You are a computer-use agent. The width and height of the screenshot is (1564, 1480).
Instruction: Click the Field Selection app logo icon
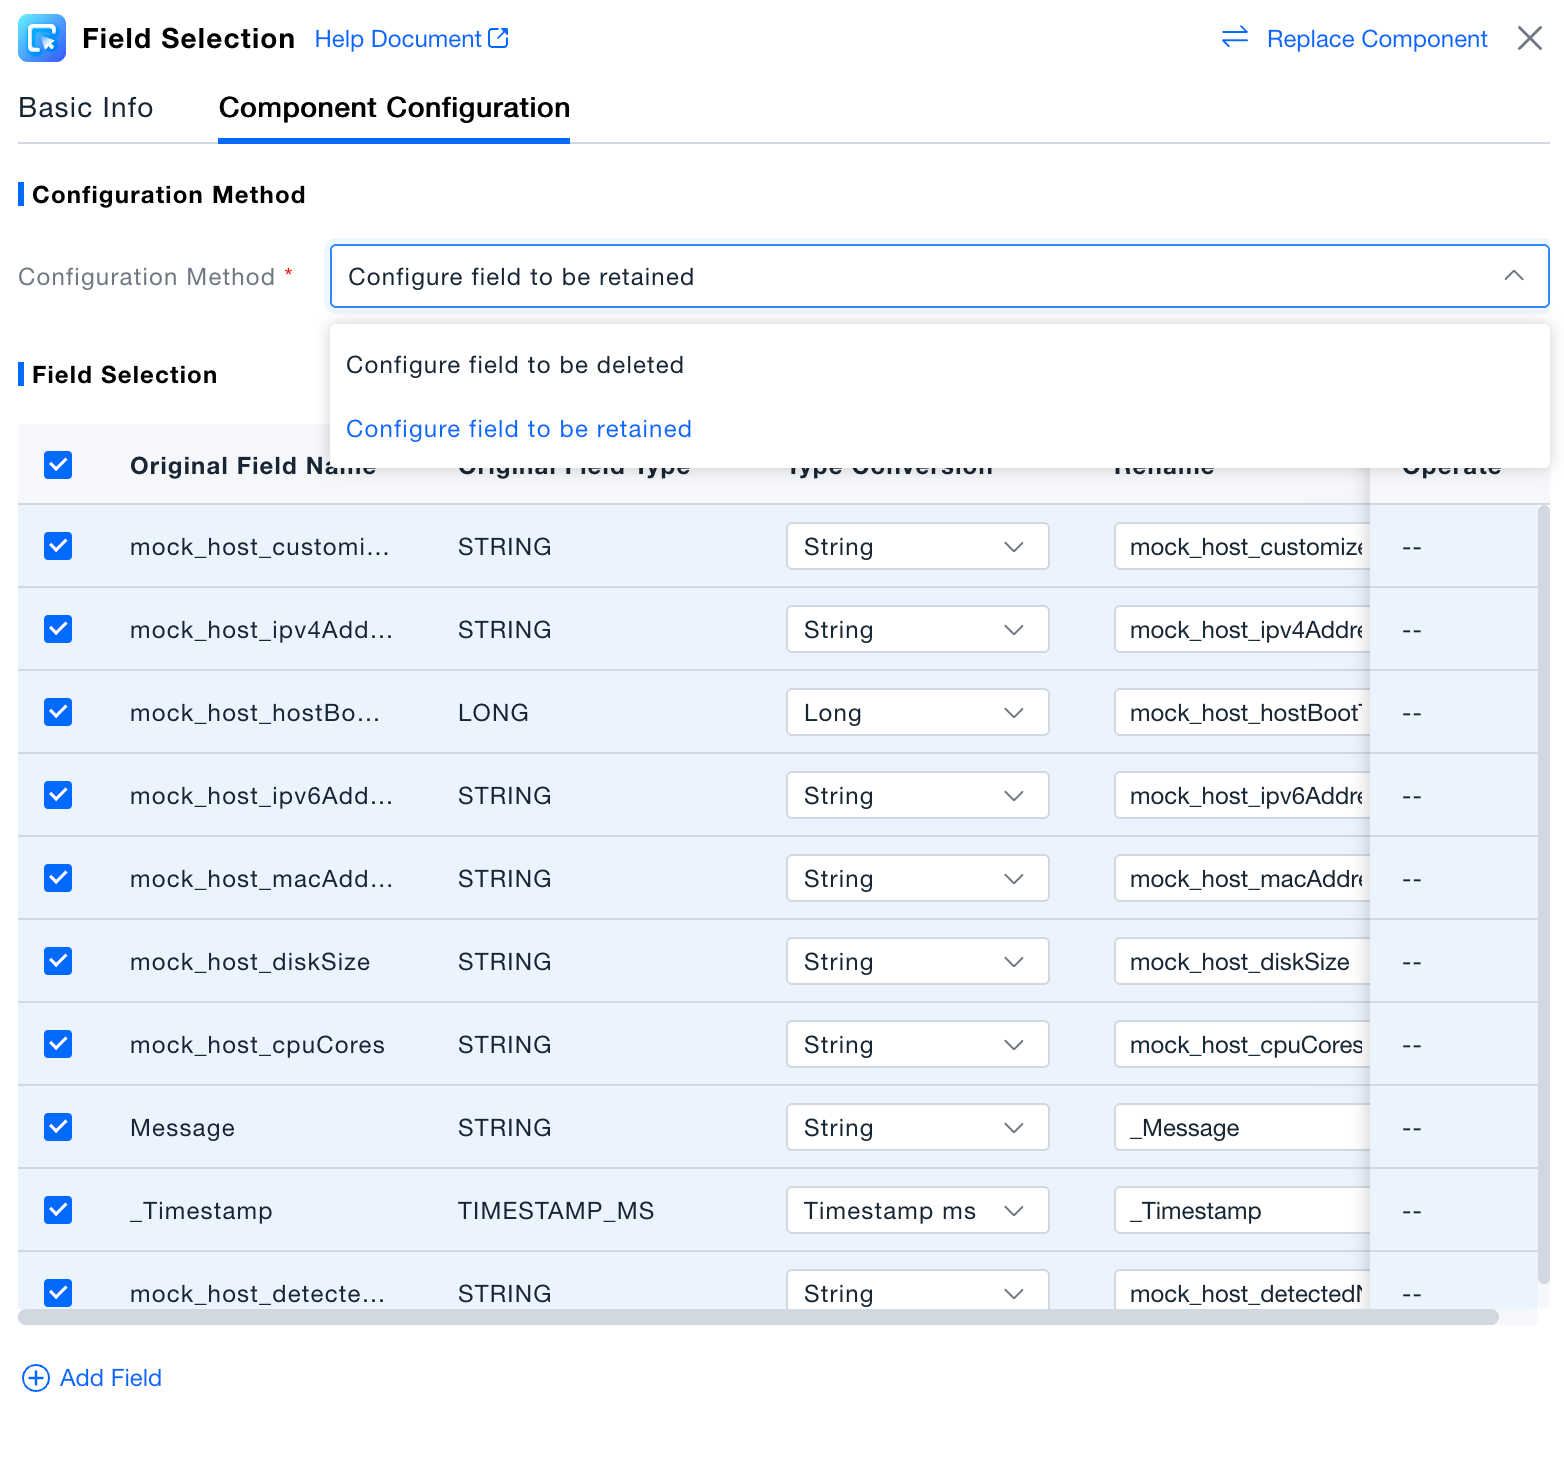tap(42, 38)
